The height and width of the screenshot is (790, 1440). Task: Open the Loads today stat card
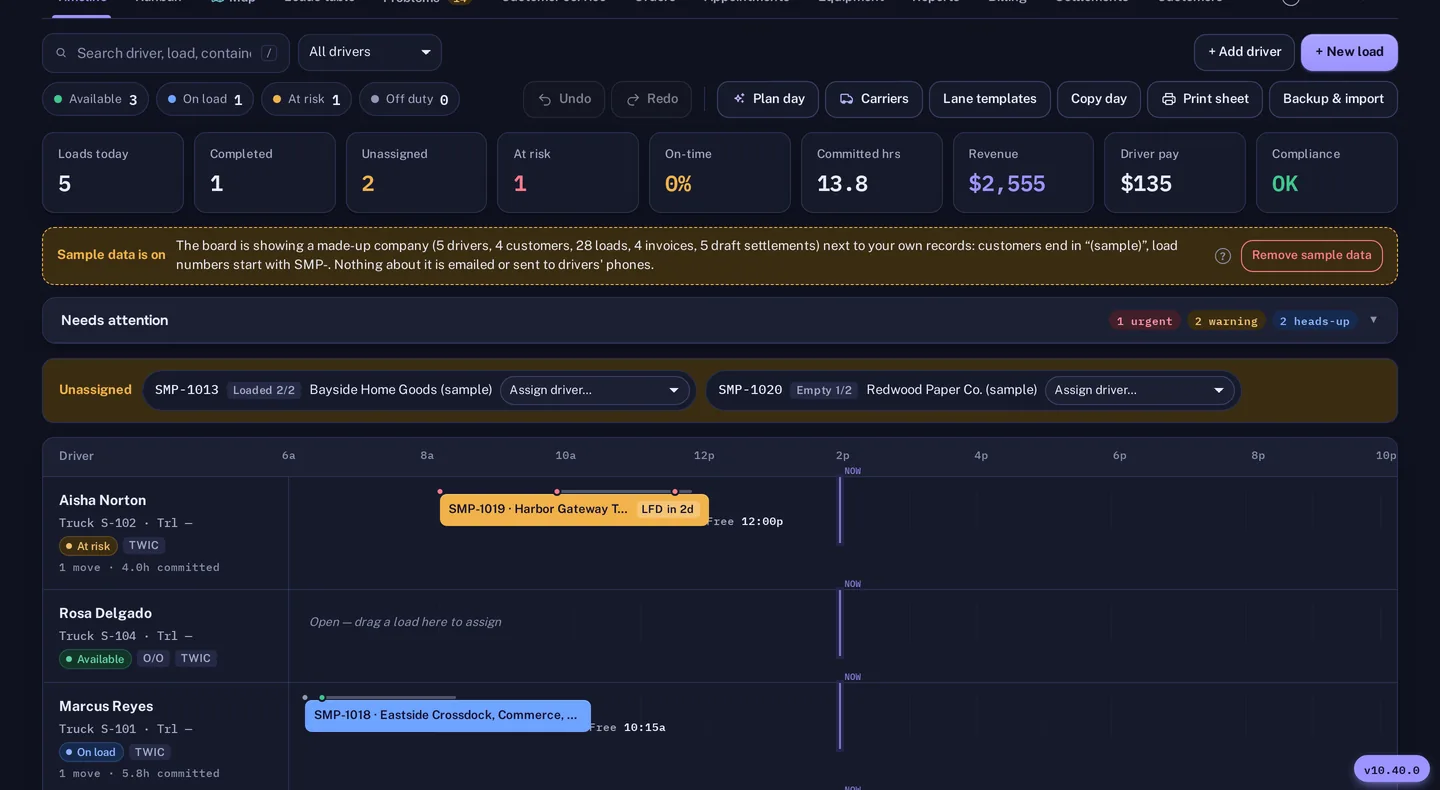coord(113,172)
